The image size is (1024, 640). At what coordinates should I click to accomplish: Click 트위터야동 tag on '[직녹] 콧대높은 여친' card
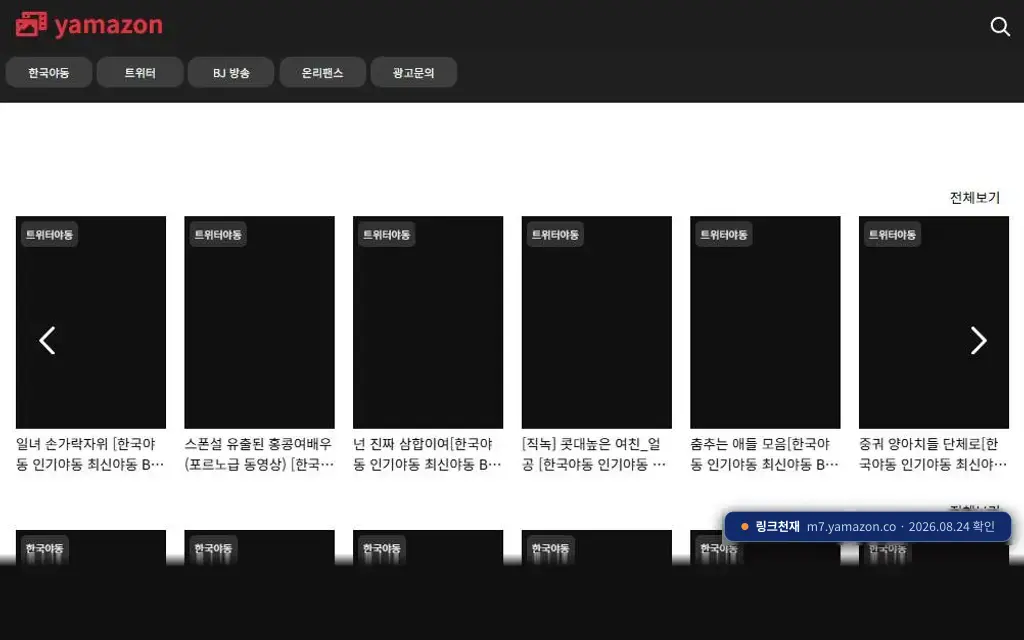tap(555, 234)
